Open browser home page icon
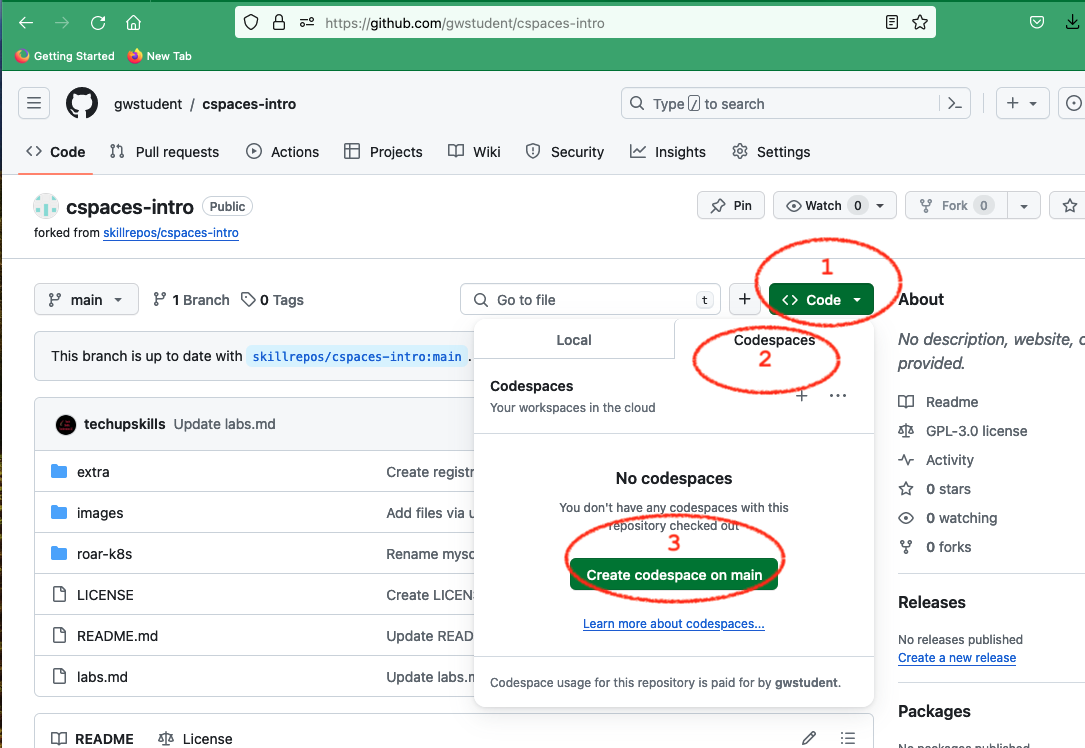 [x=134, y=23]
